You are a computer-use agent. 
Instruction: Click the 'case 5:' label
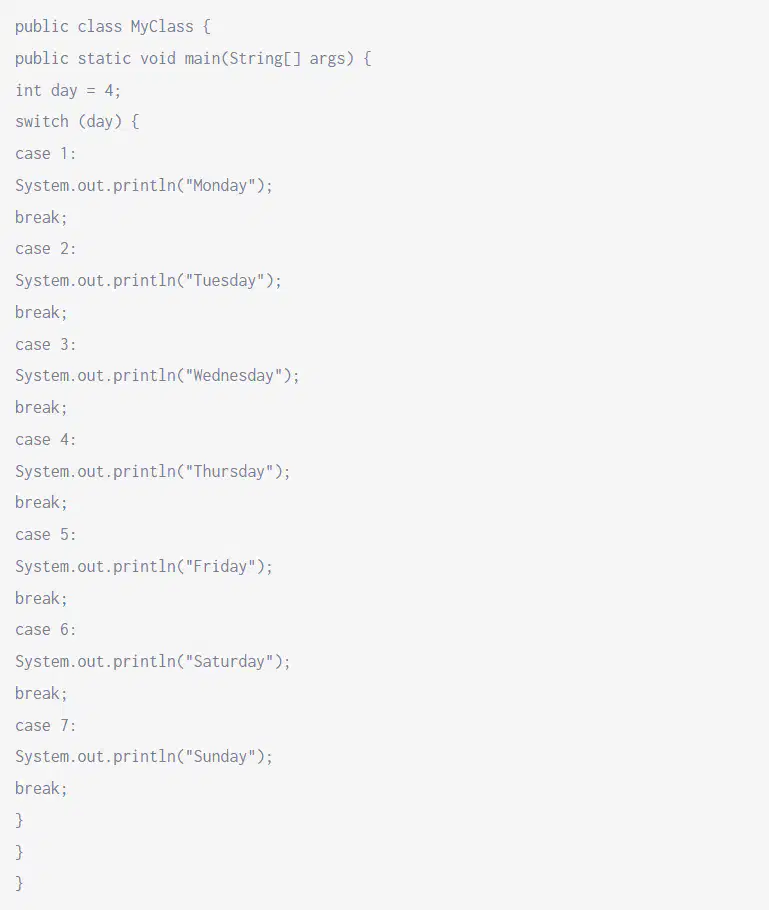46,535
